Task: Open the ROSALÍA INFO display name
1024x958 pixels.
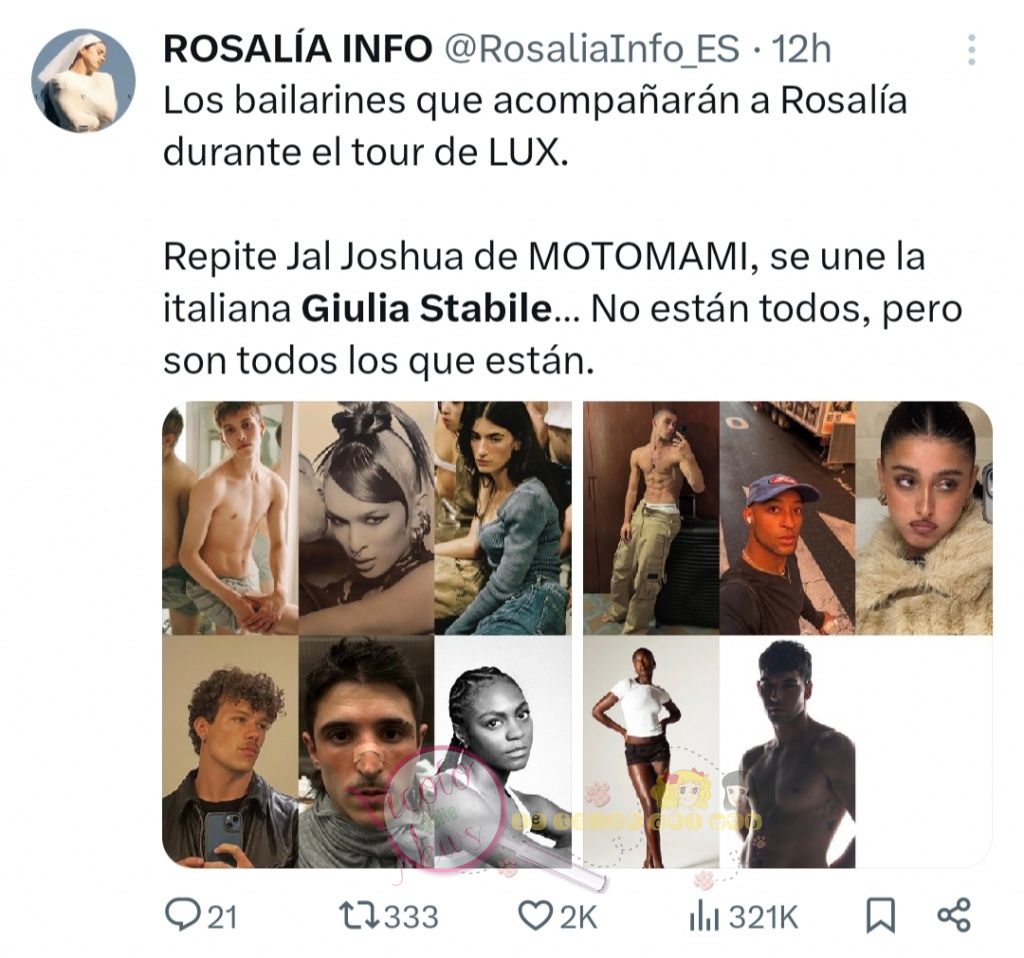Action: (298, 49)
